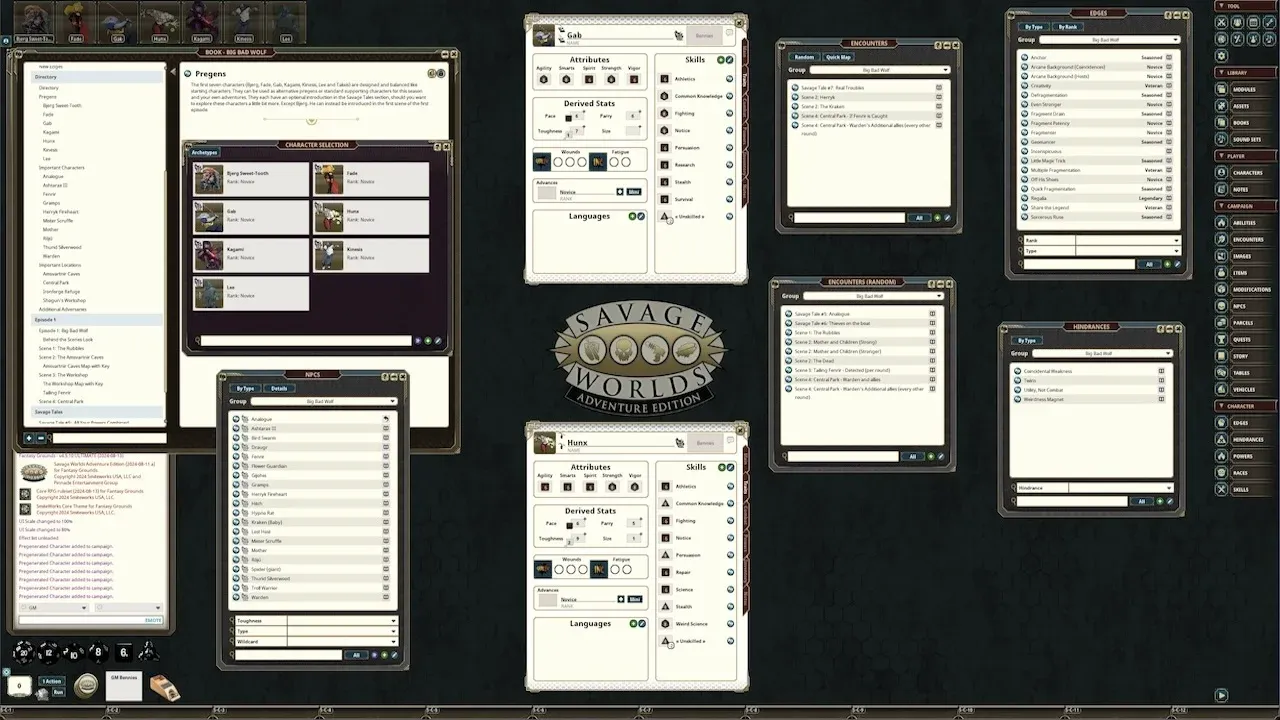Select the Bjorg portrait in top bar
The height and width of the screenshot is (720, 1280).
coord(34,20)
